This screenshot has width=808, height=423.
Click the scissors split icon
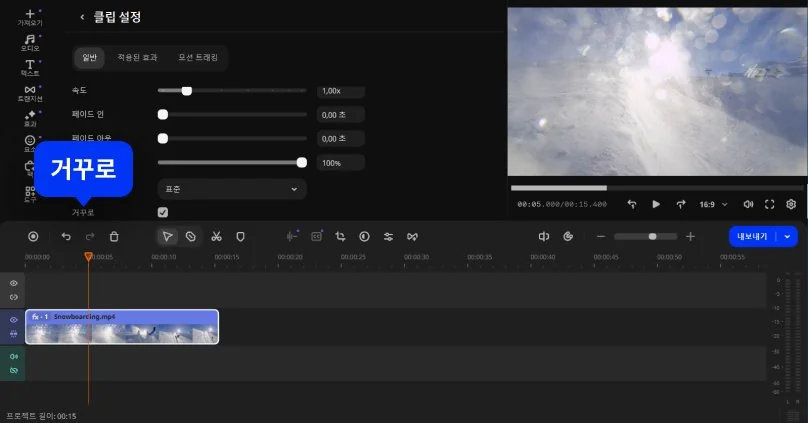pyautogui.click(x=215, y=236)
